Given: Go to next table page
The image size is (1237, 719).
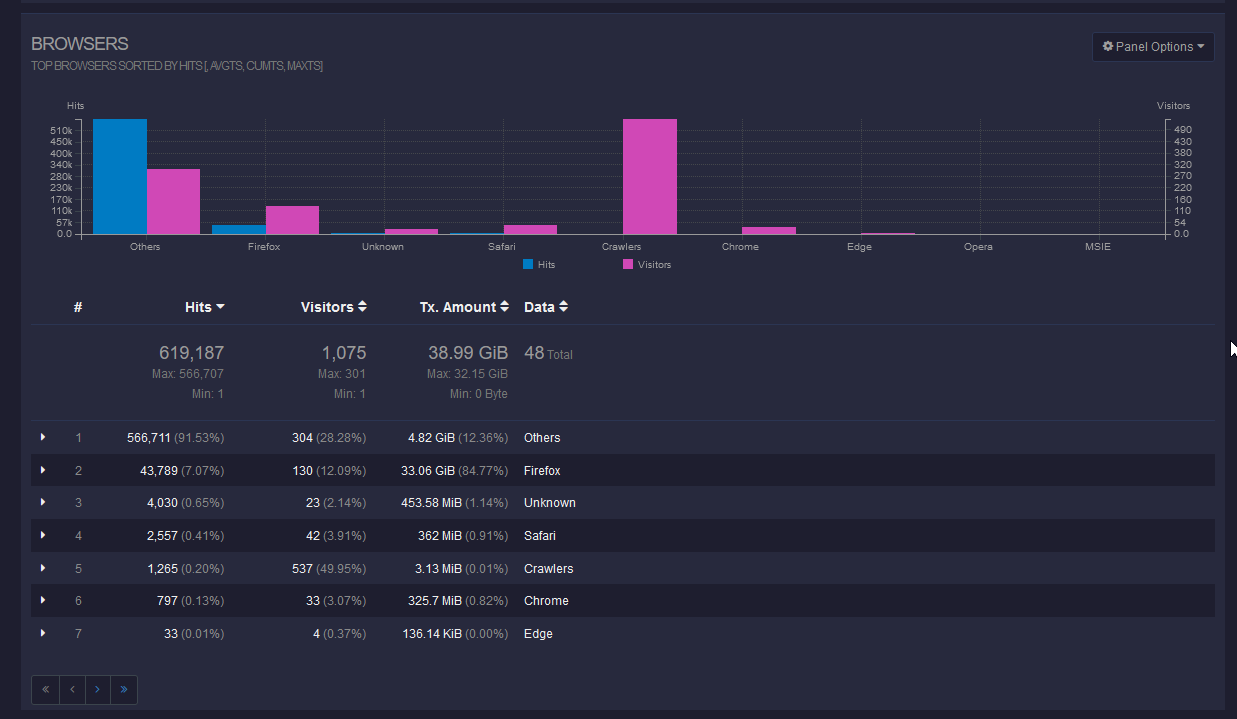Looking at the screenshot, I should pos(97,689).
